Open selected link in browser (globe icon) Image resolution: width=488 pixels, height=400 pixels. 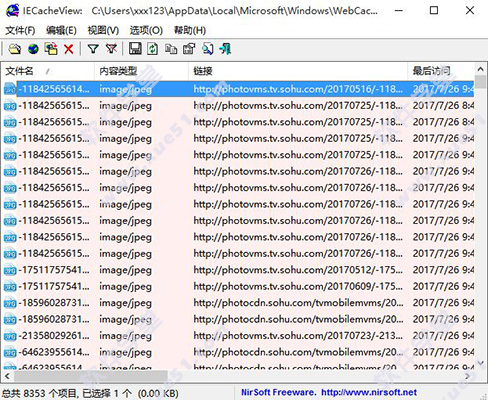(33, 49)
